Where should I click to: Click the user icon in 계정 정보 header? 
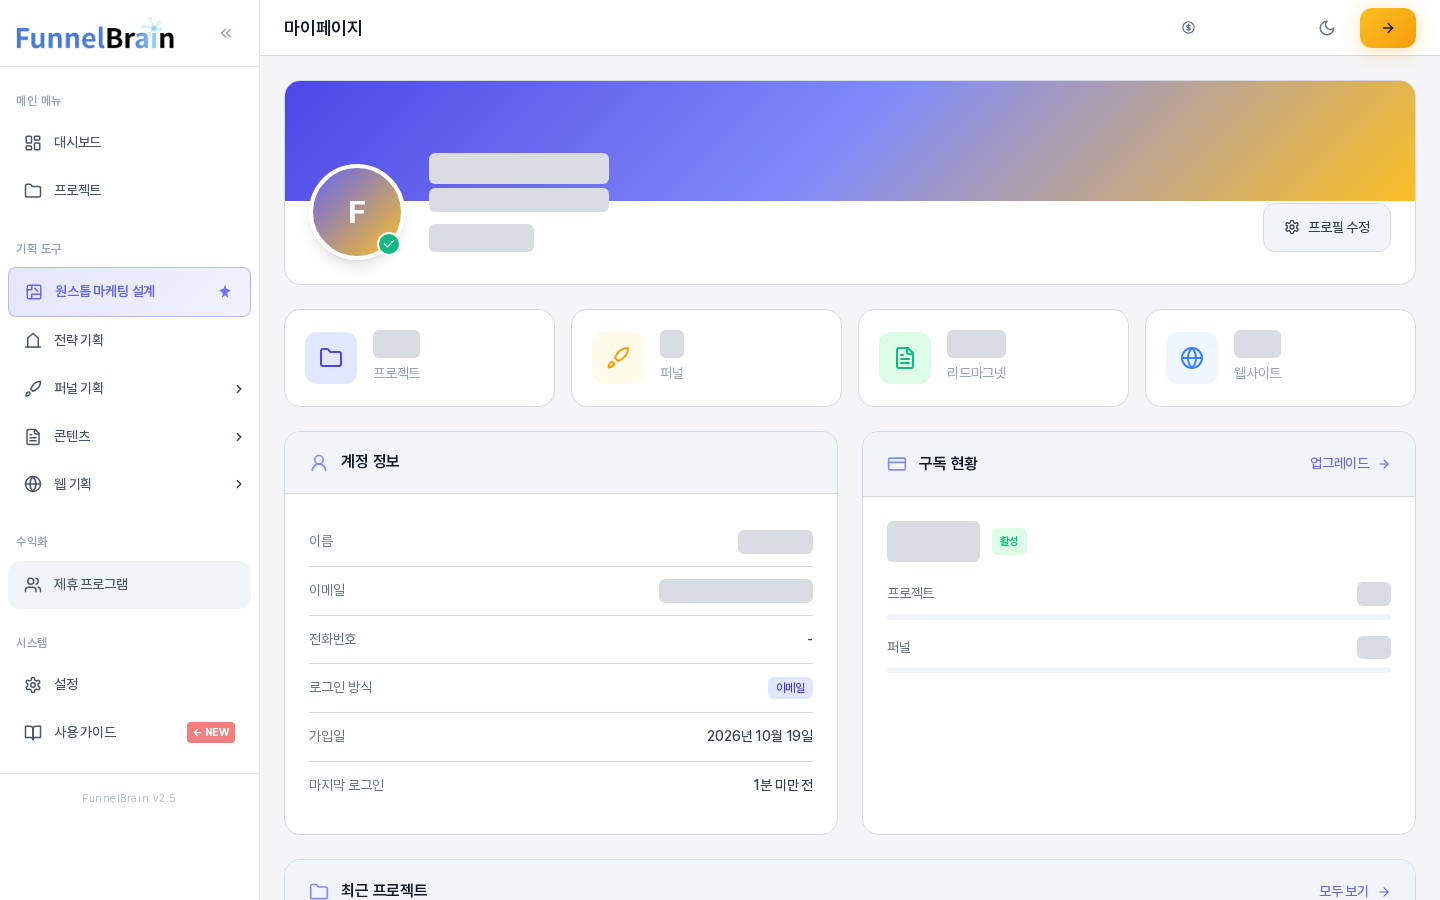click(319, 463)
